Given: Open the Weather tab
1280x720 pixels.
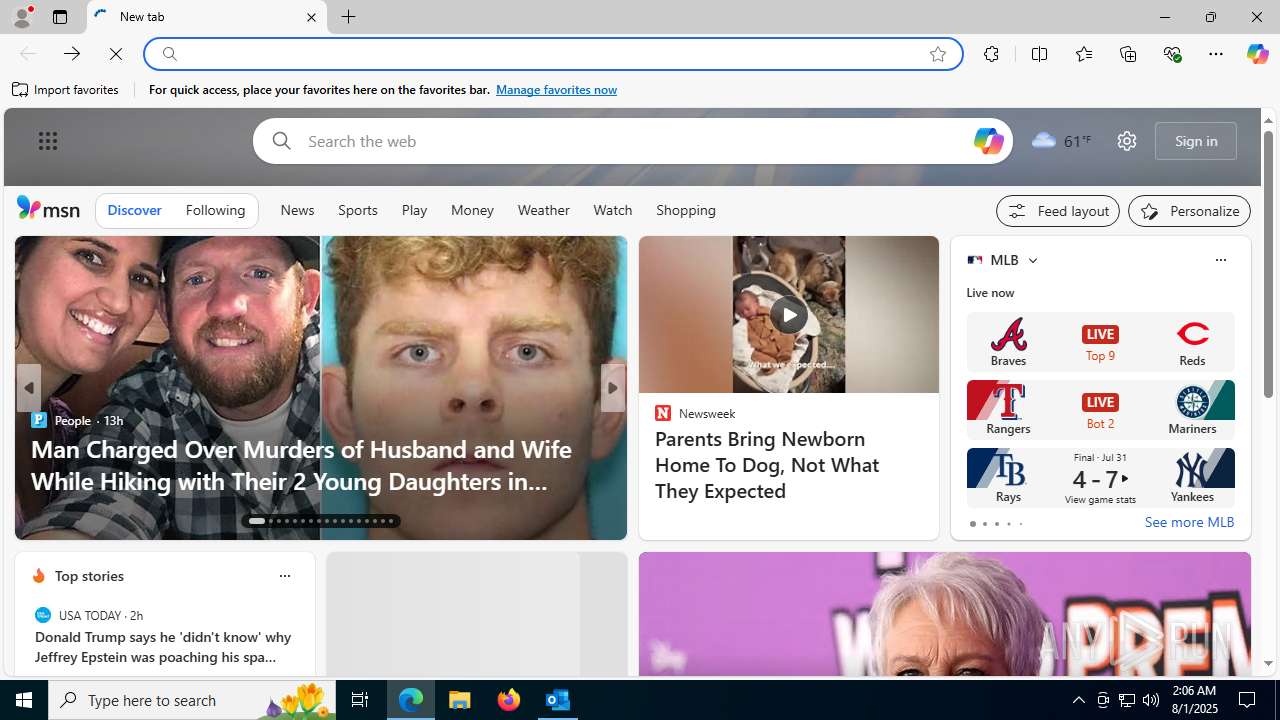Looking at the screenshot, I should point(543,211).
